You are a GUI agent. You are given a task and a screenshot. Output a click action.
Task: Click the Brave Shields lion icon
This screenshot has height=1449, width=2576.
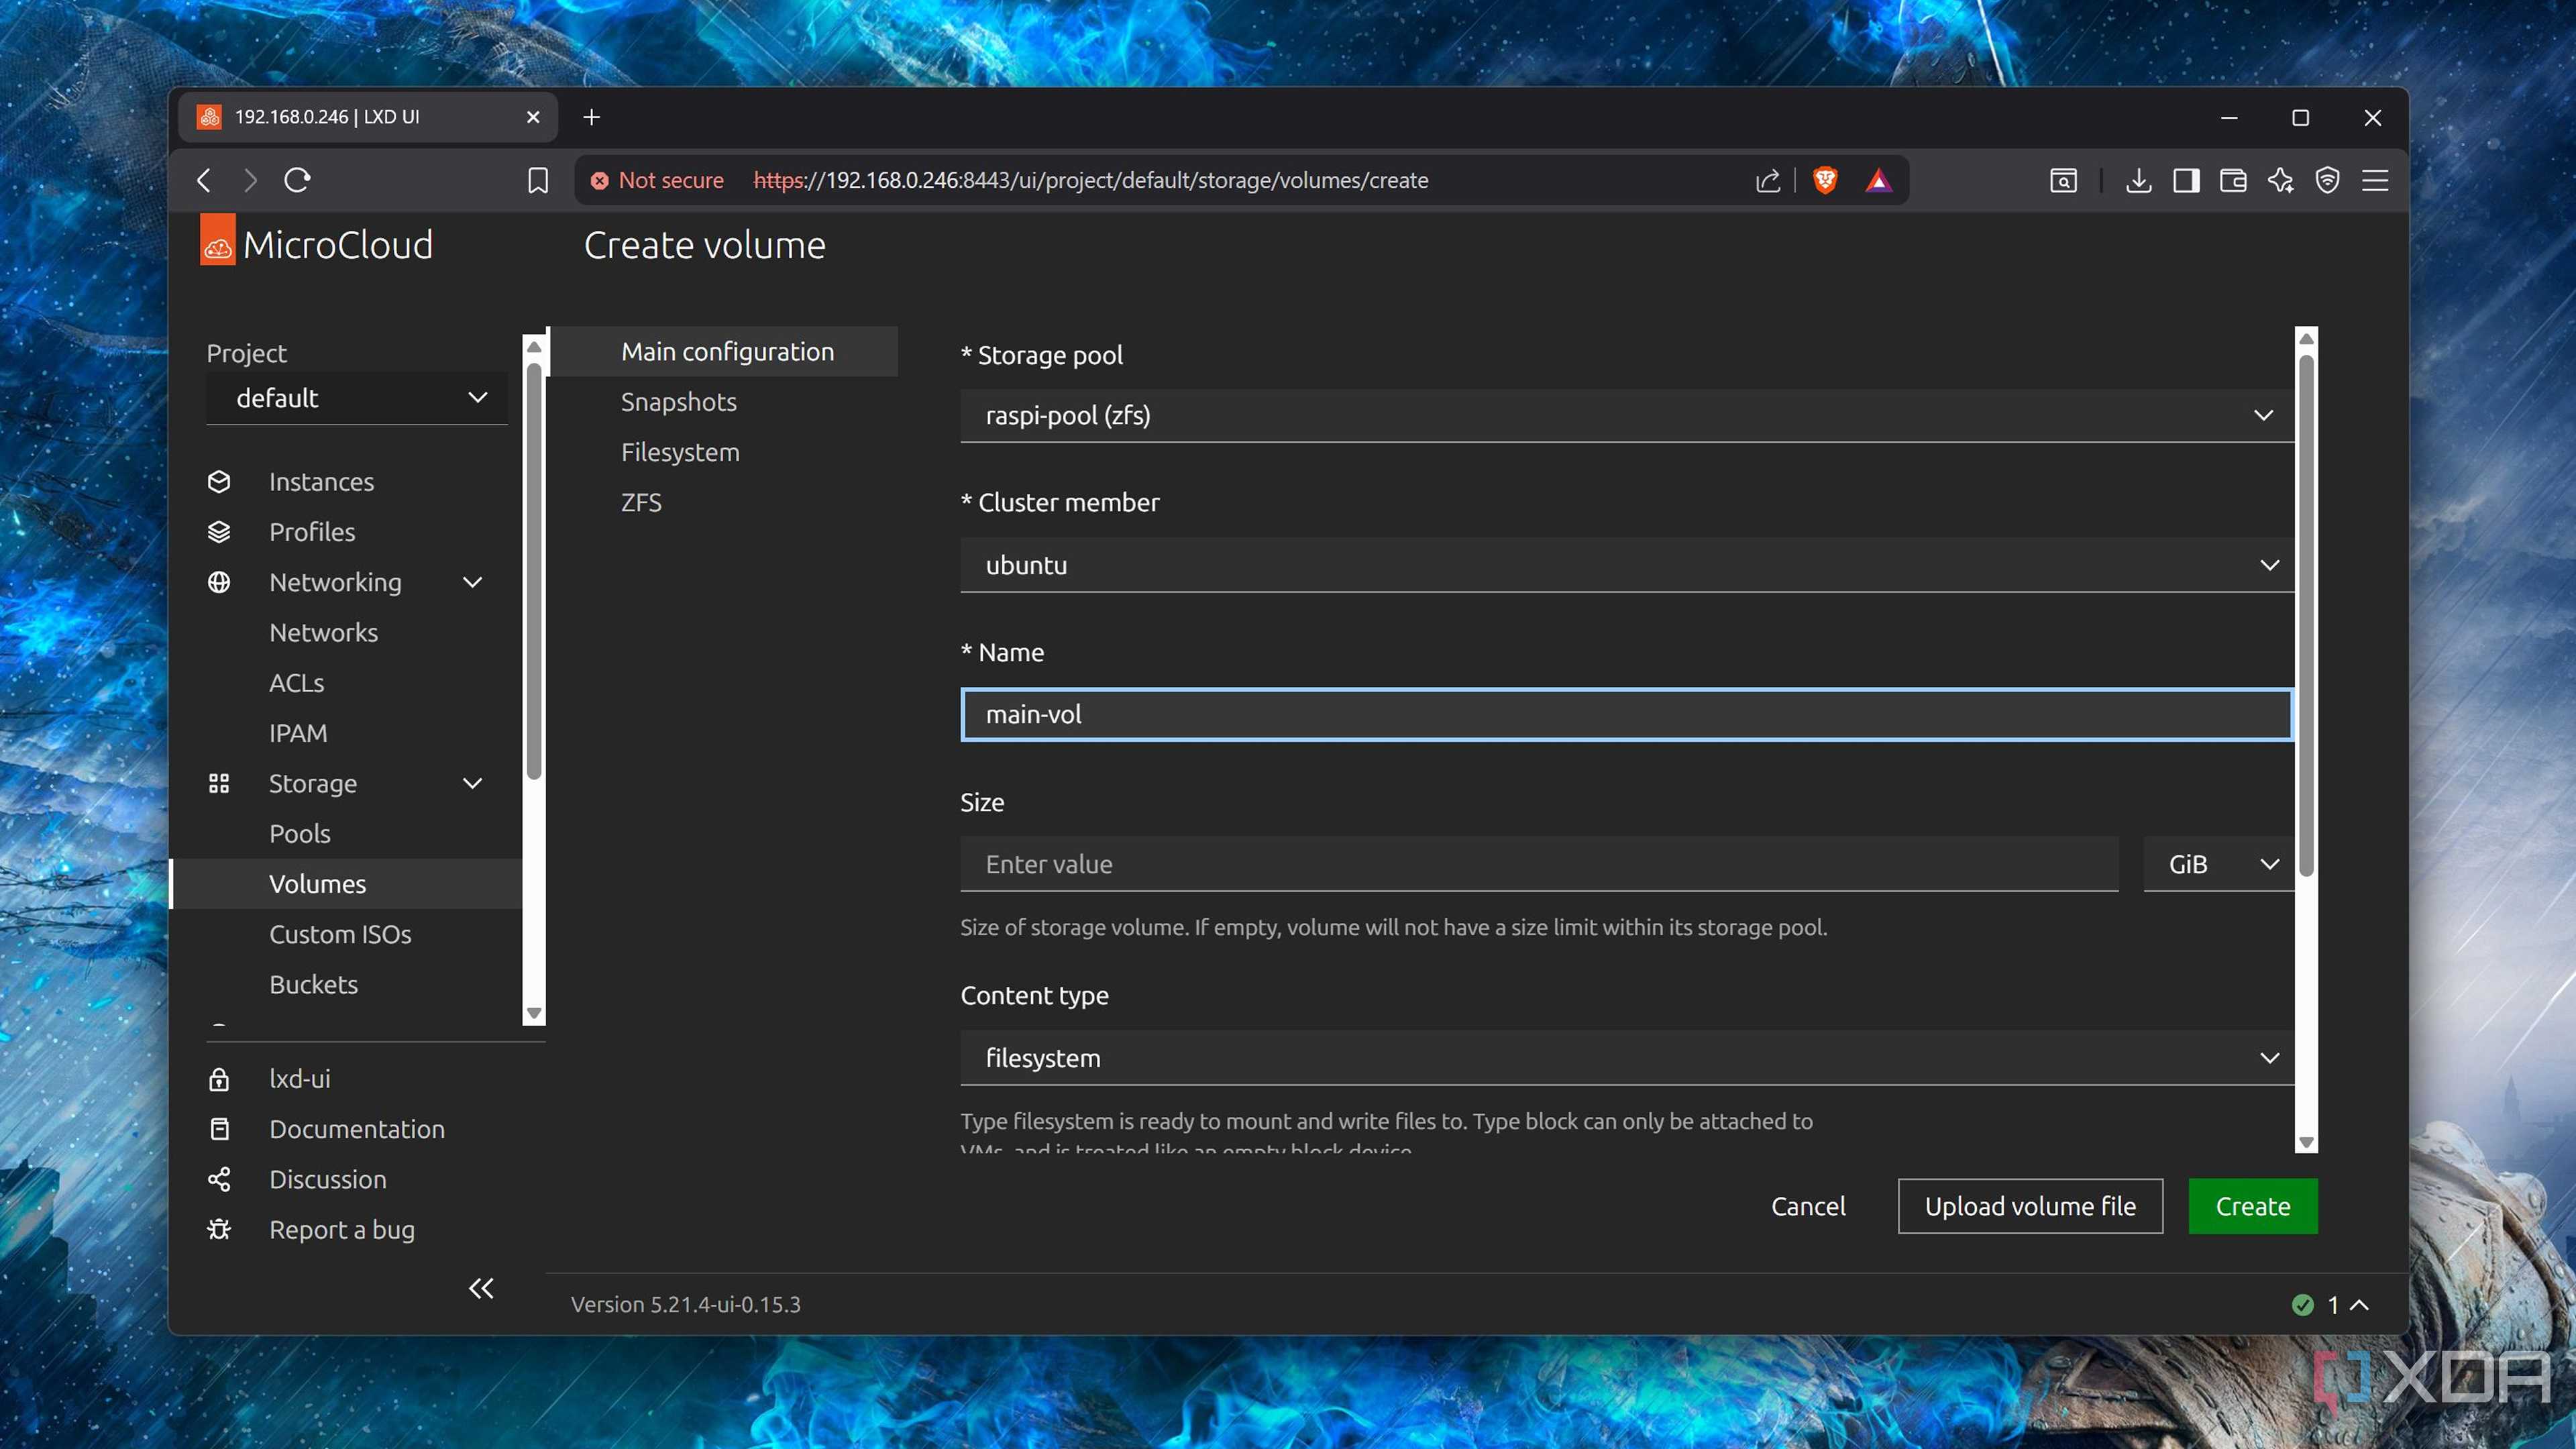point(1825,180)
